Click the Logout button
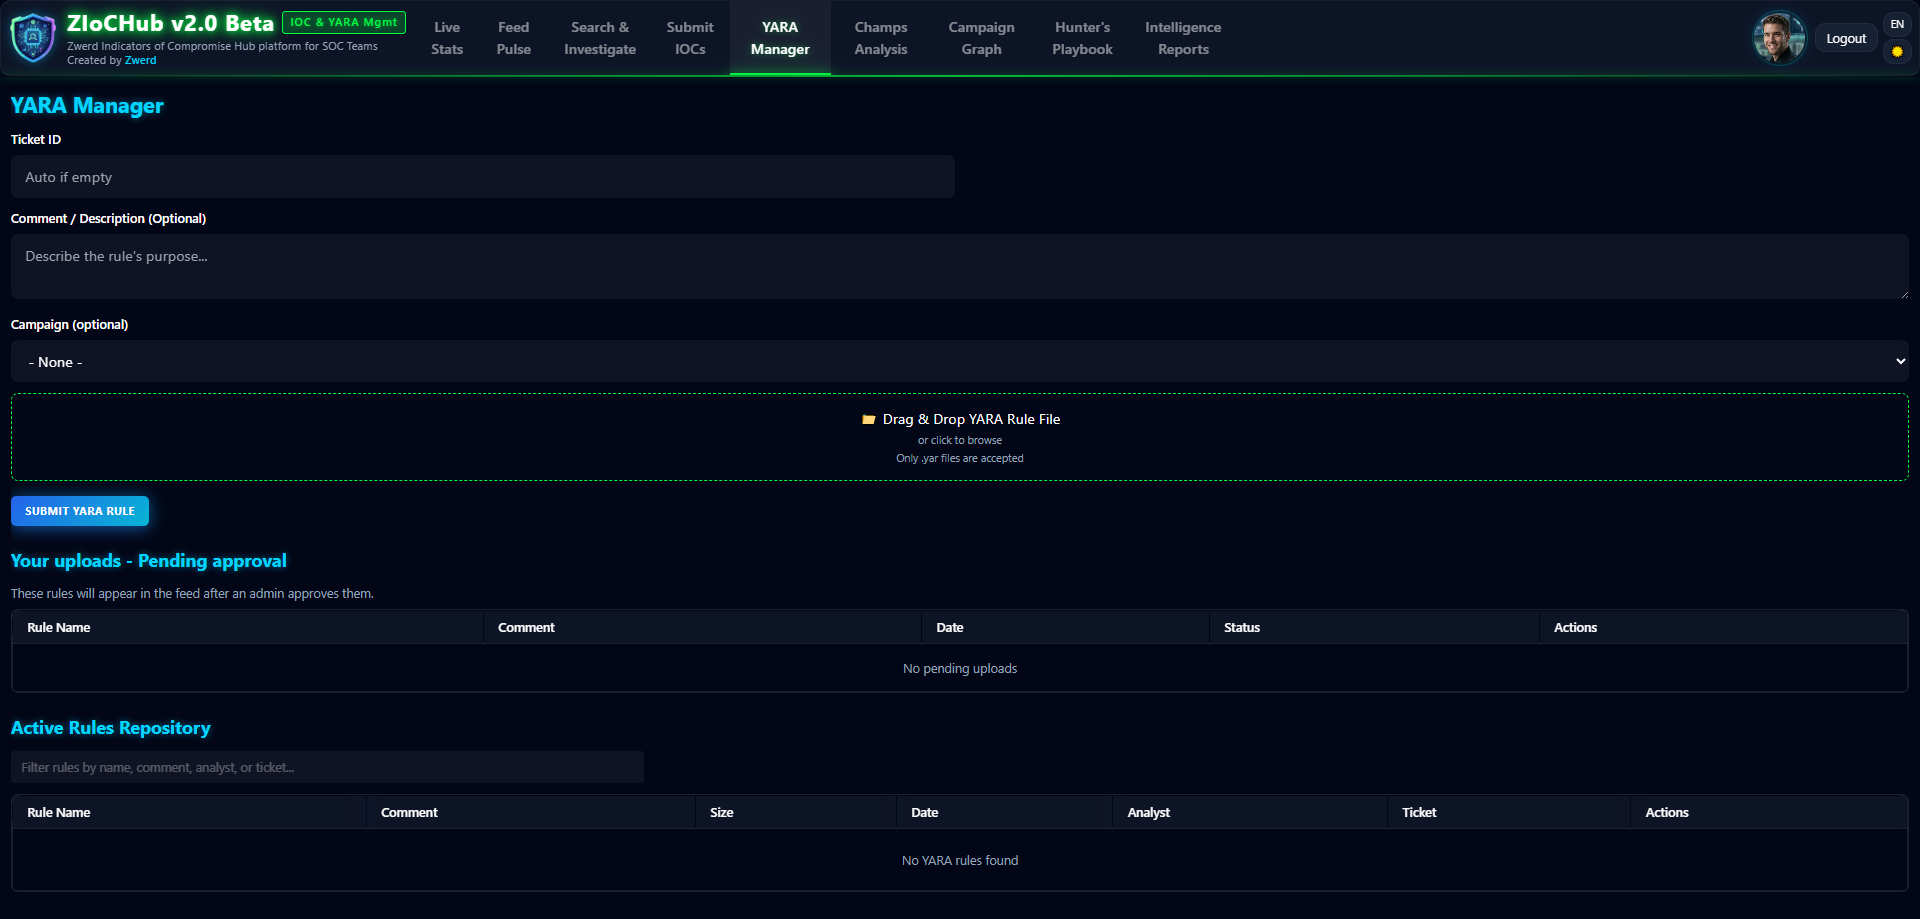 1845,39
